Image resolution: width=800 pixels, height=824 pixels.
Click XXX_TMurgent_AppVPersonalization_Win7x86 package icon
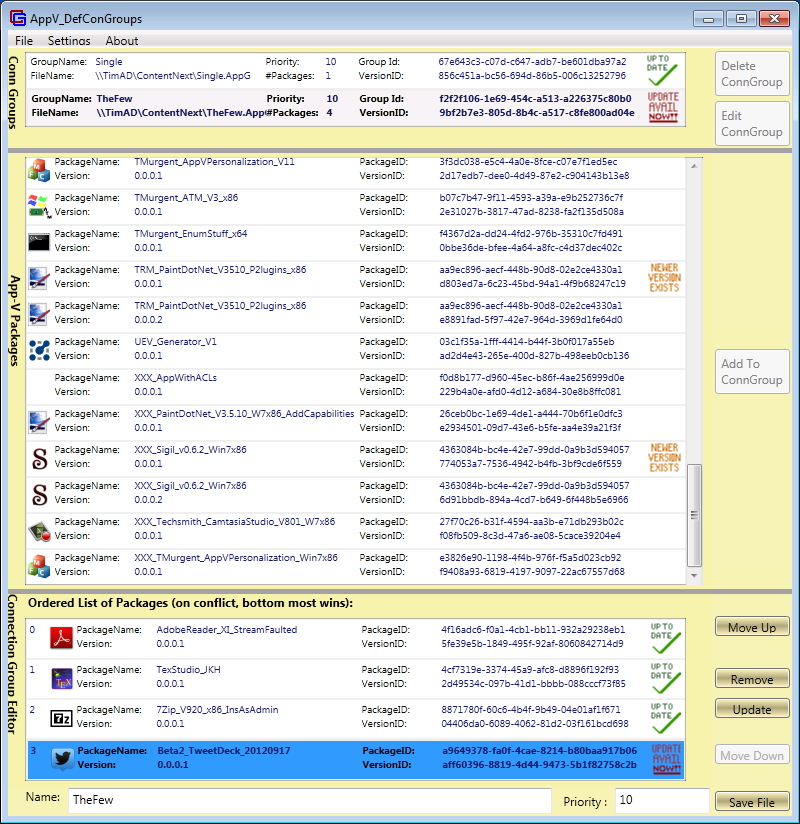pyautogui.click(x=39, y=566)
